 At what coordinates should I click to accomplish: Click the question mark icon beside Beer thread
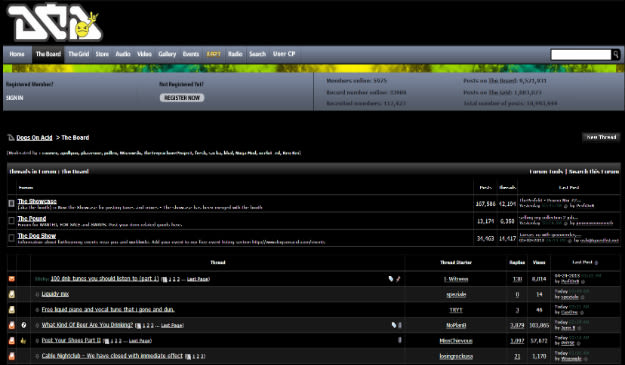[24, 325]
